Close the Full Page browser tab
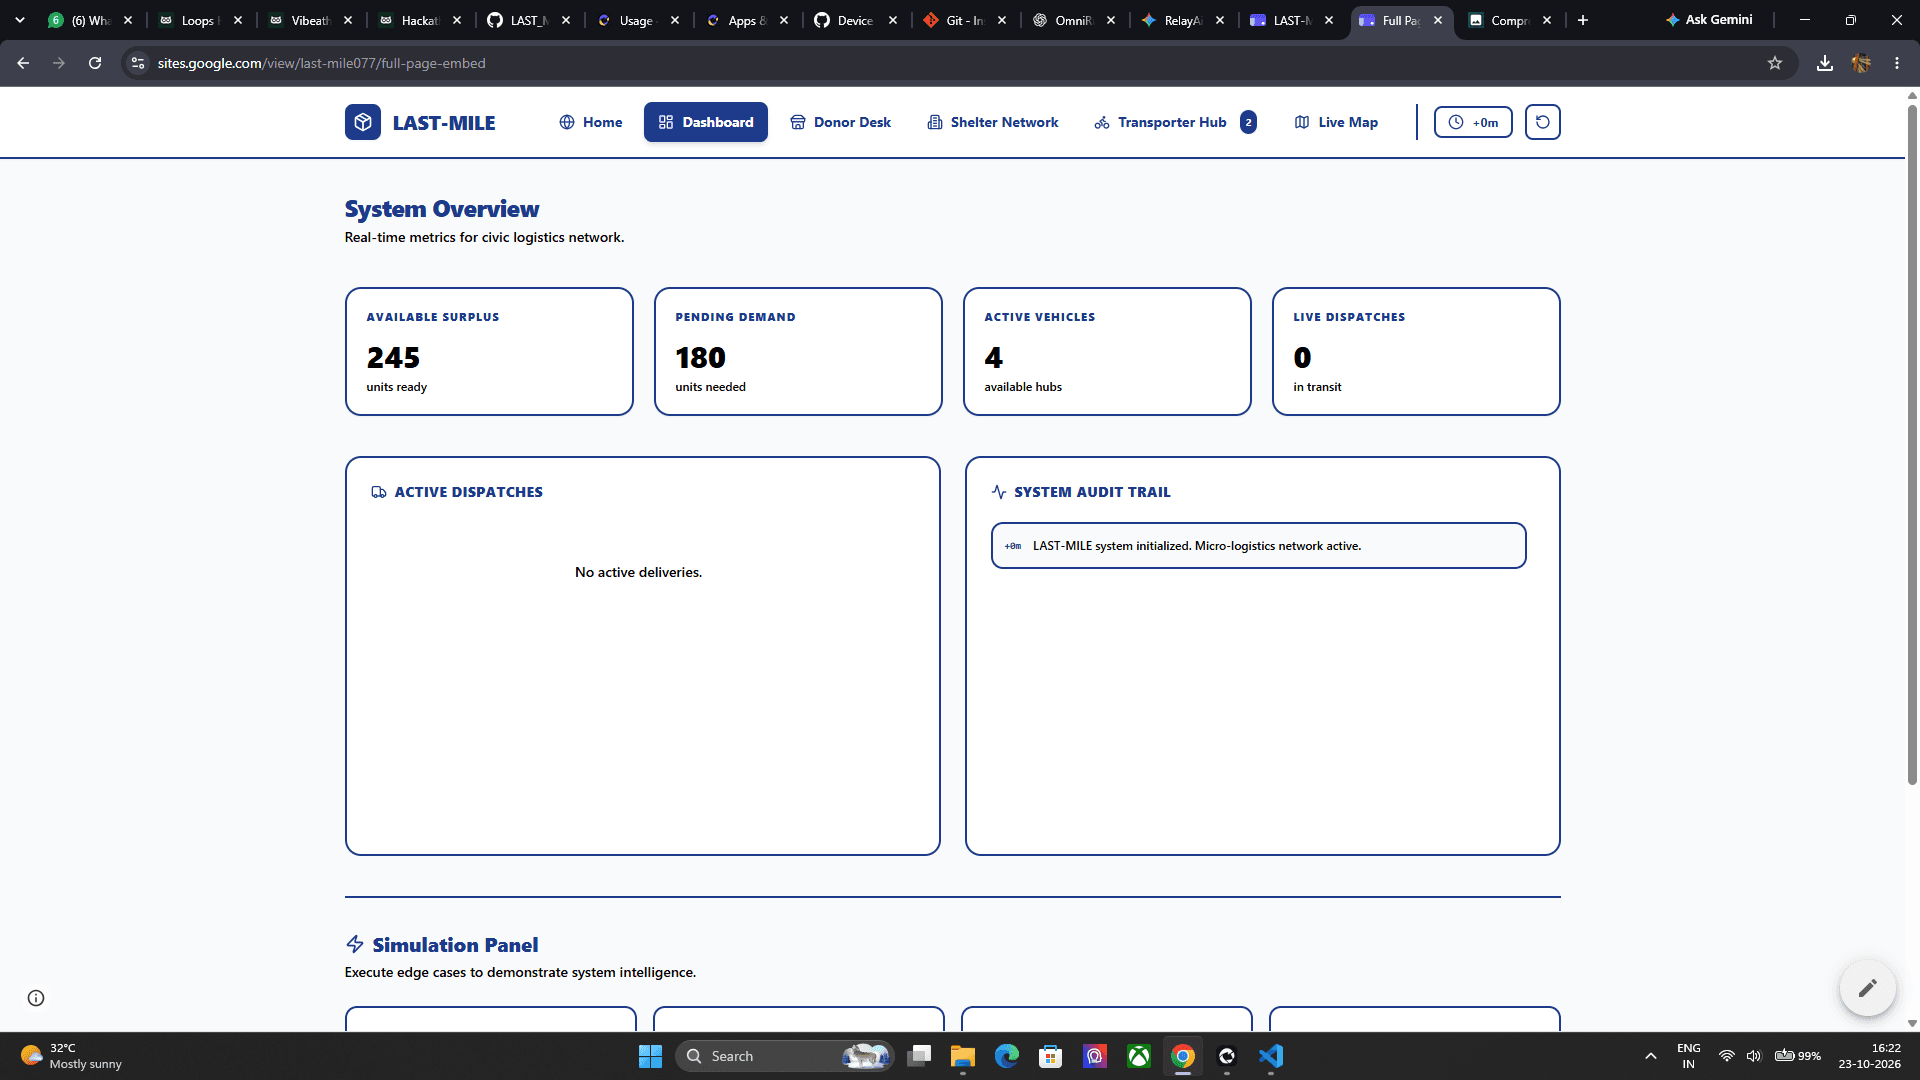The width and height of the screenshot is (1920, 1080). point(1438,20)
